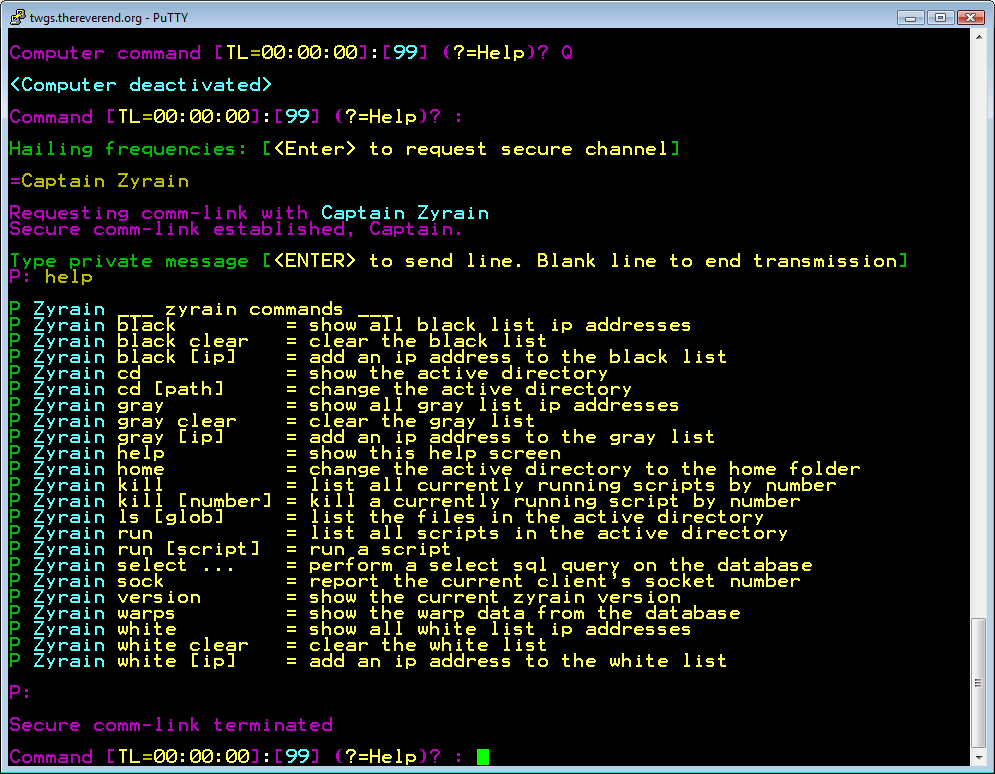Click the twgs.thereverend.org title bar text
995x774 pixels.
click(100, 17)
